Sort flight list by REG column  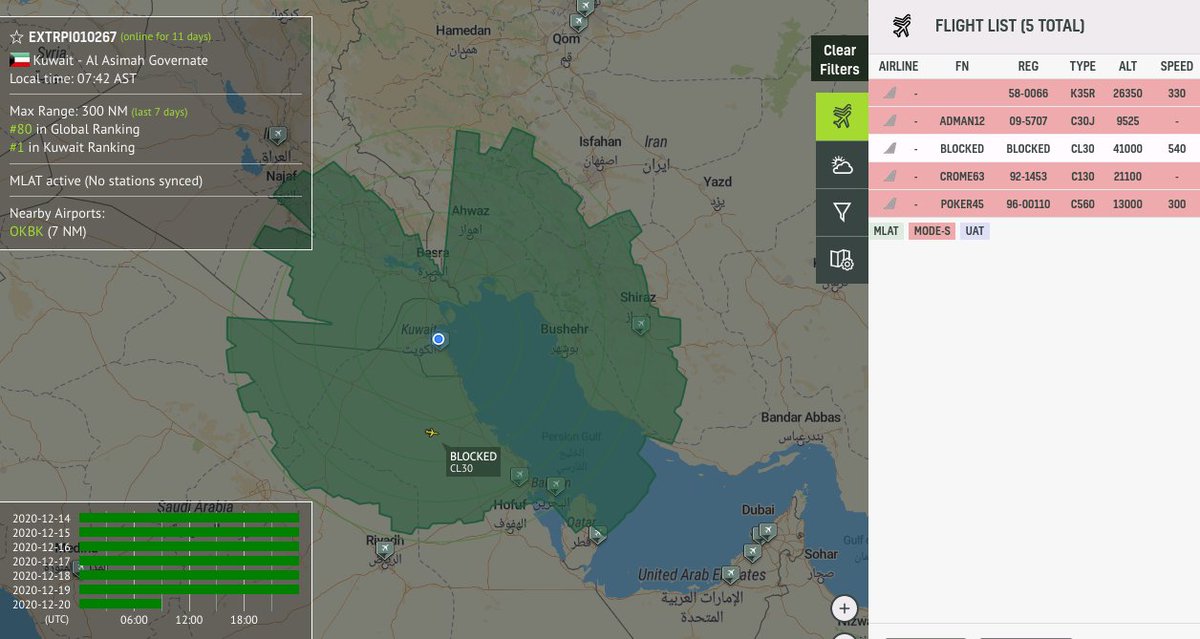click(x=1028, y=66)
